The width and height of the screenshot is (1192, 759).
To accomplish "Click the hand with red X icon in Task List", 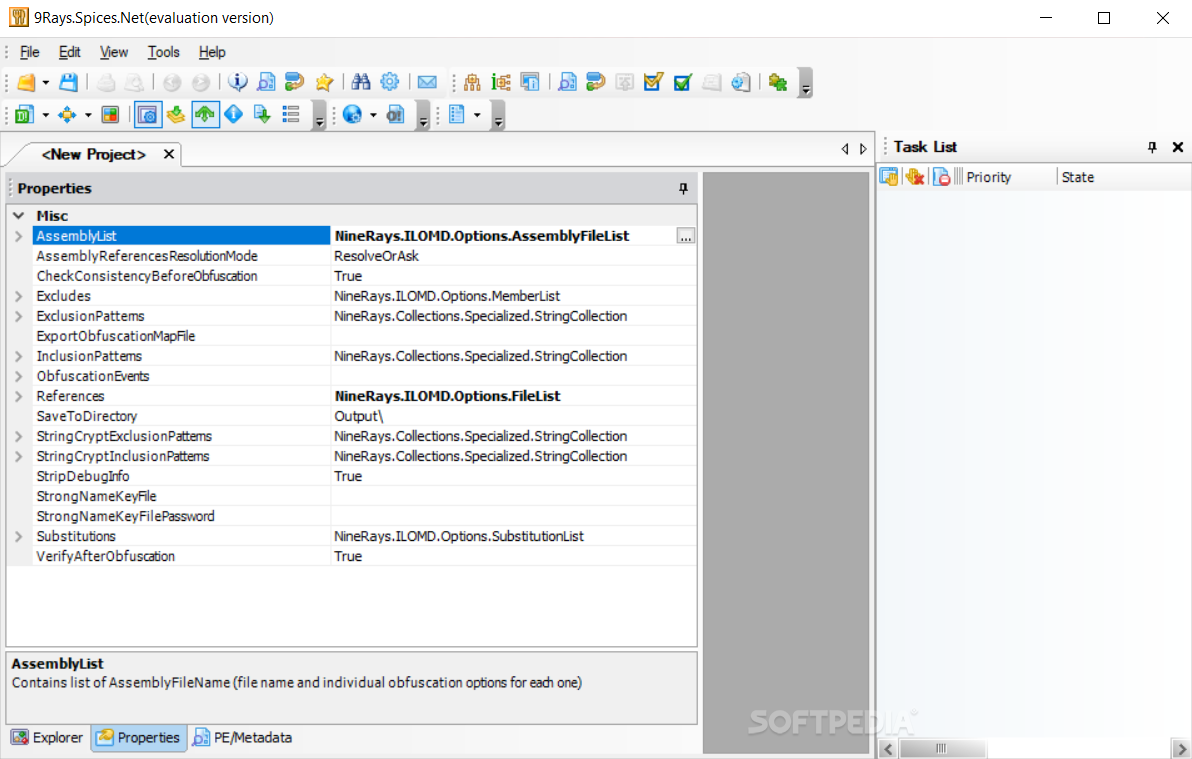I will [x=915, y=176].
